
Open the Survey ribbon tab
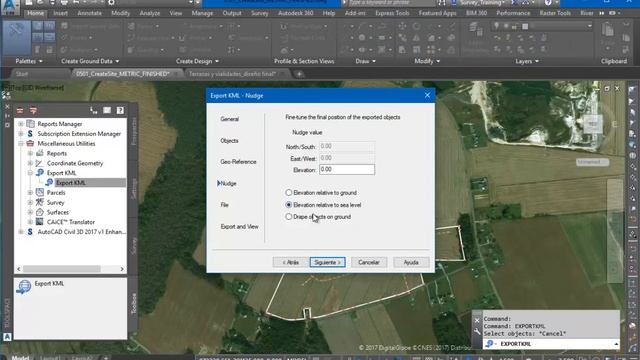(260, 13)
